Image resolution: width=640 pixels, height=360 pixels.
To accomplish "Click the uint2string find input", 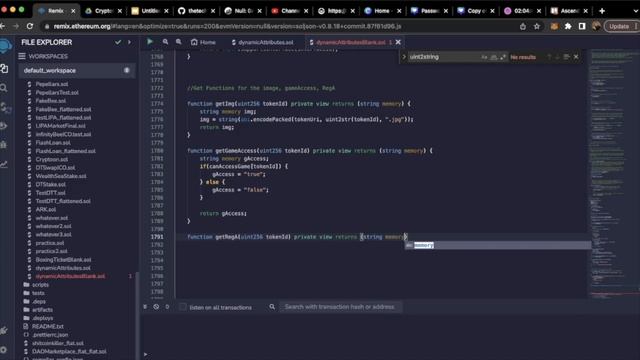I will [444, 57].
